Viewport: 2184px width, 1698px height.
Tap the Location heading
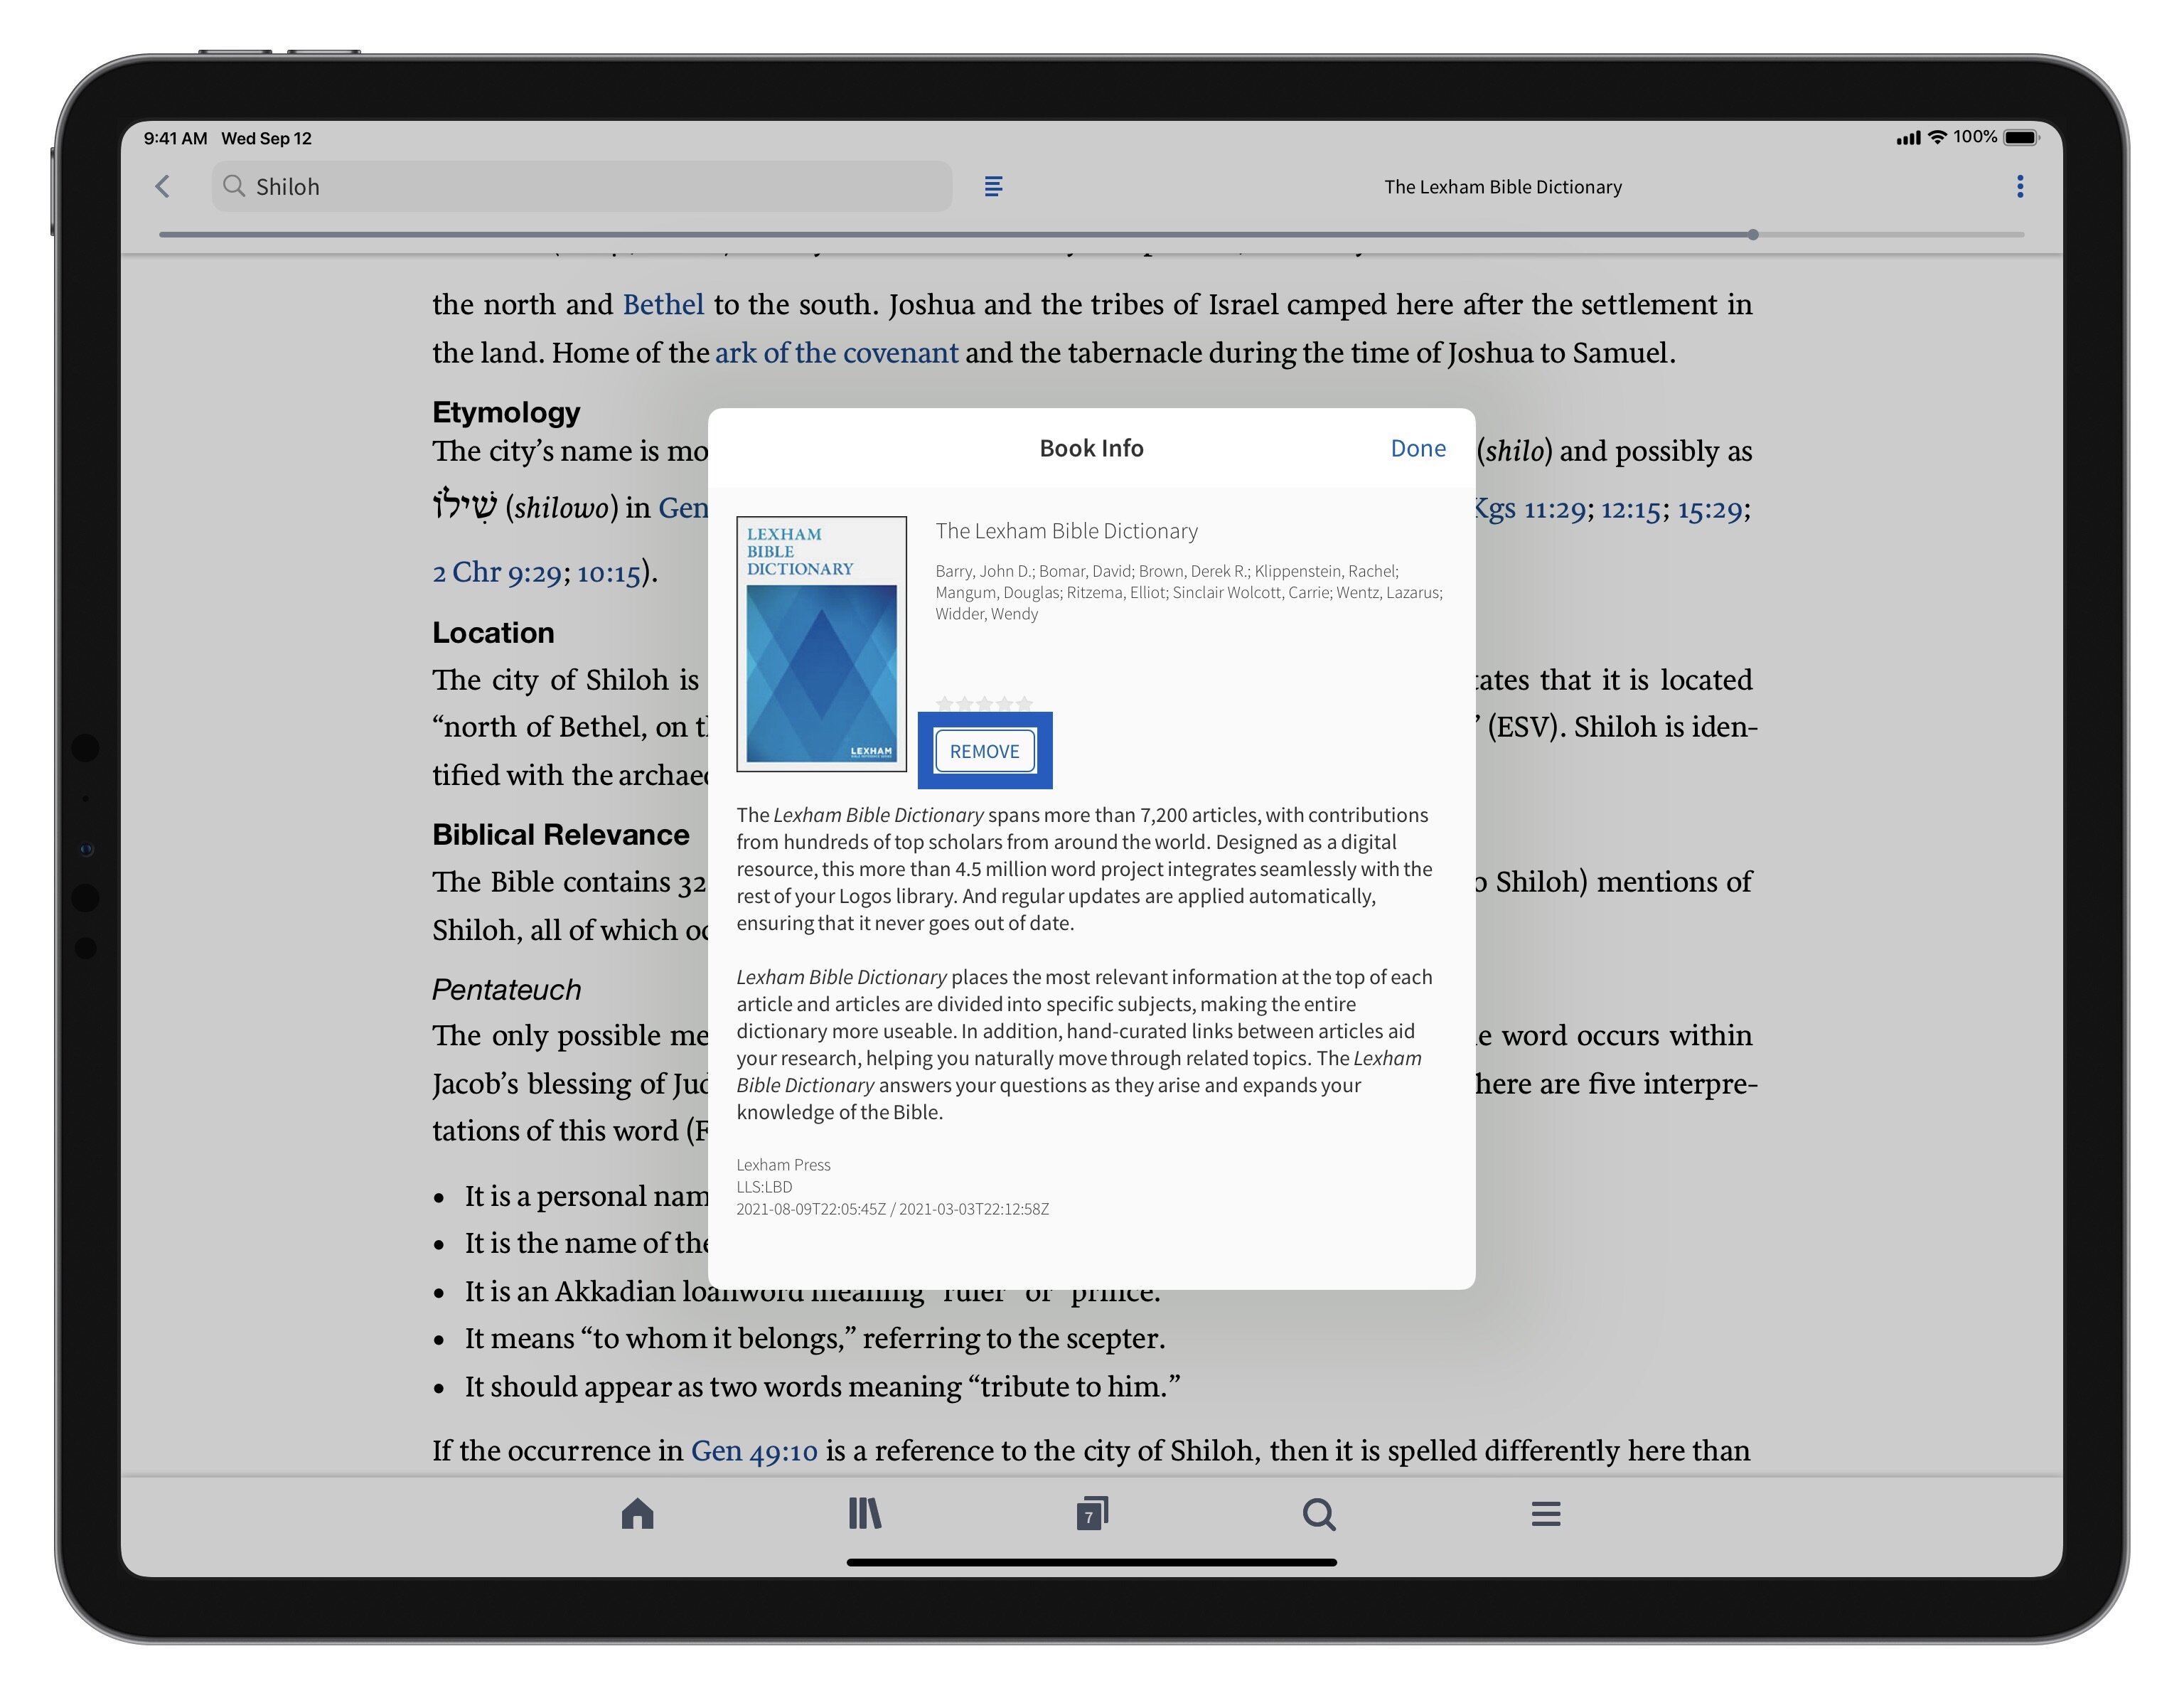[x=493, y=632]
